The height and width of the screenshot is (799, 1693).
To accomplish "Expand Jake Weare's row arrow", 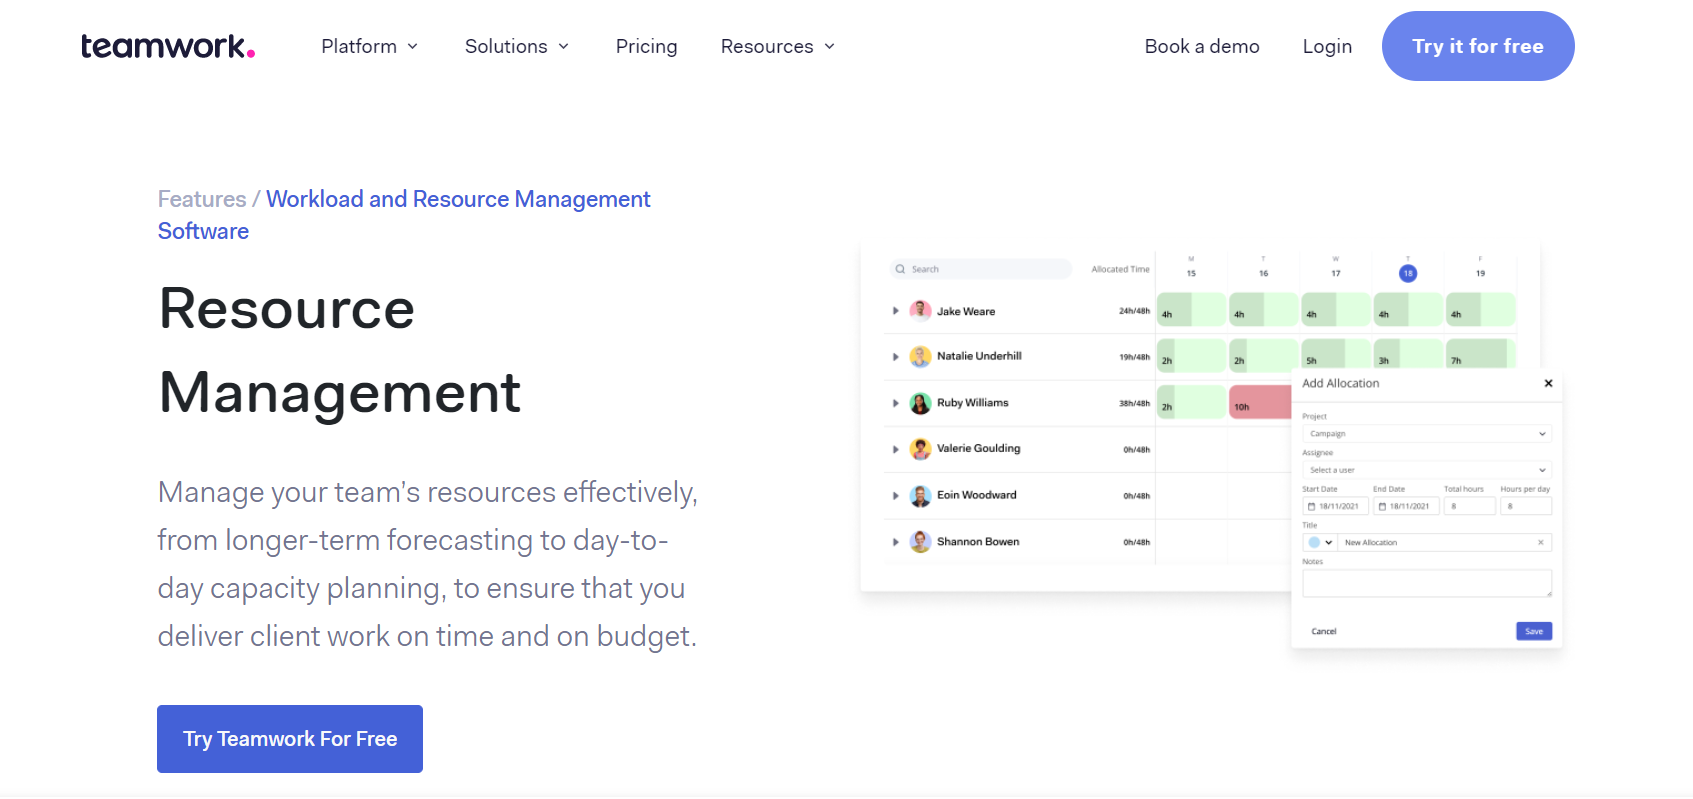I will click(896, 311).
